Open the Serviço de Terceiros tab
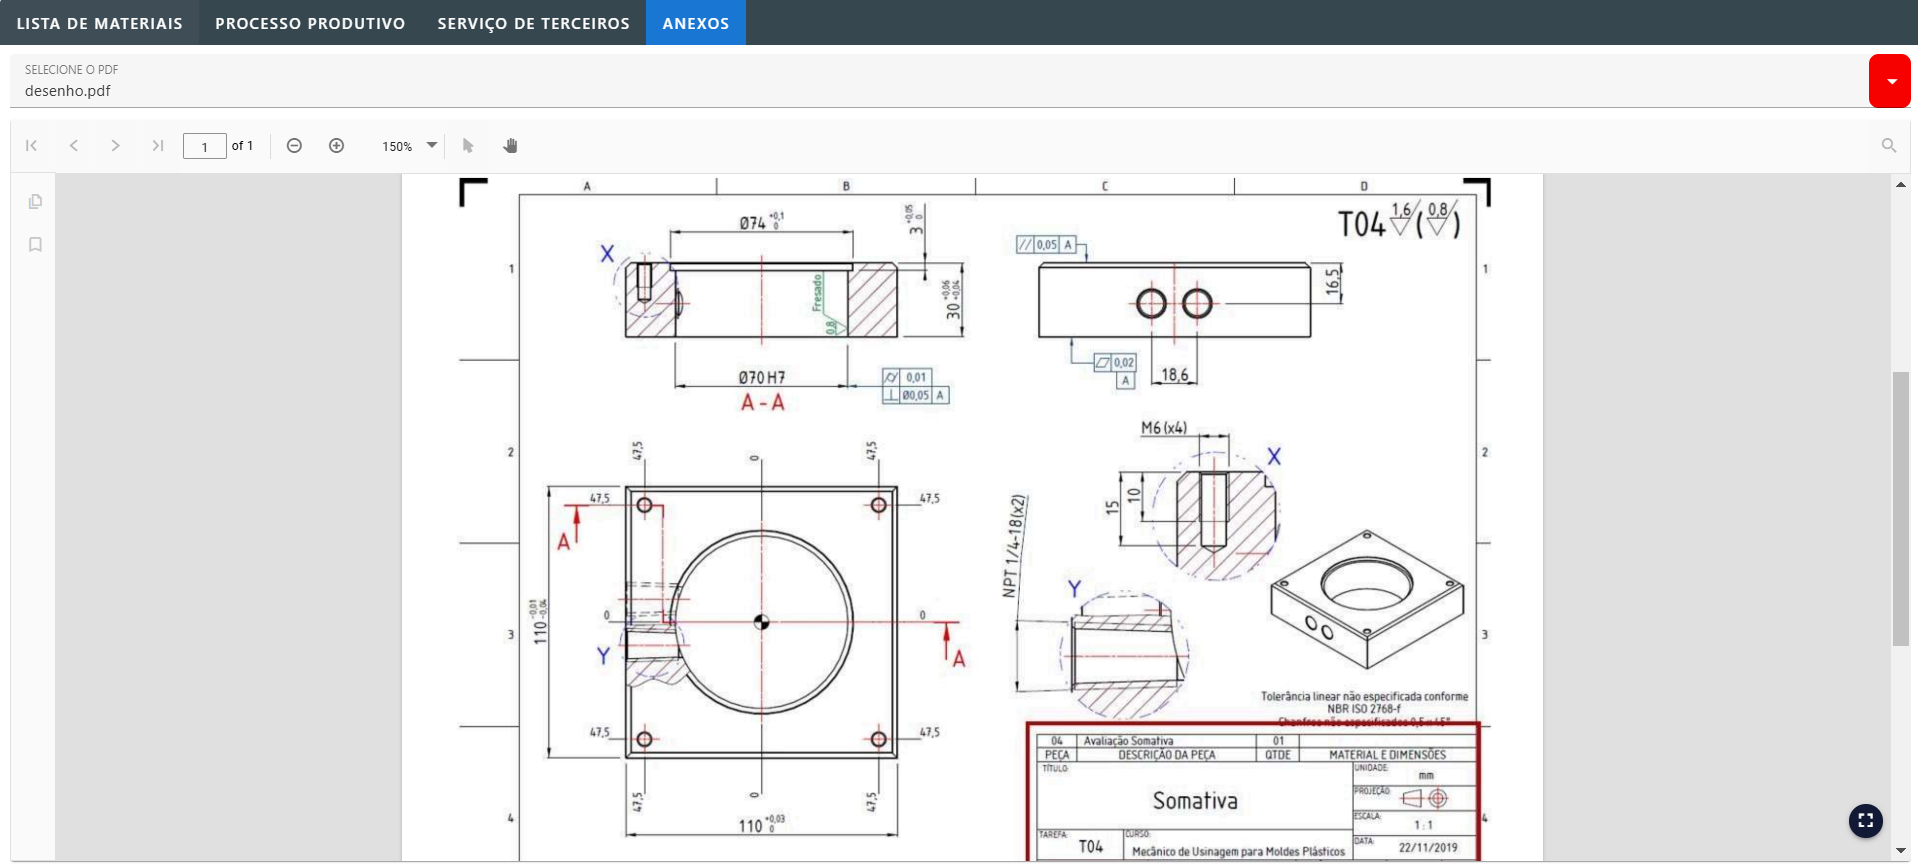Screen dimensions: 1918x865 [533, 23]
